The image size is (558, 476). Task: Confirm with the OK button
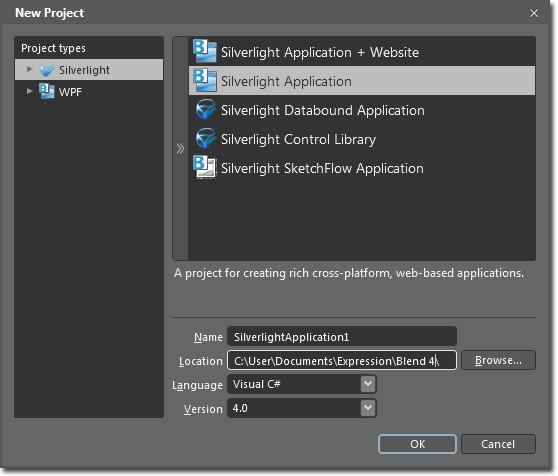point(417,444)
